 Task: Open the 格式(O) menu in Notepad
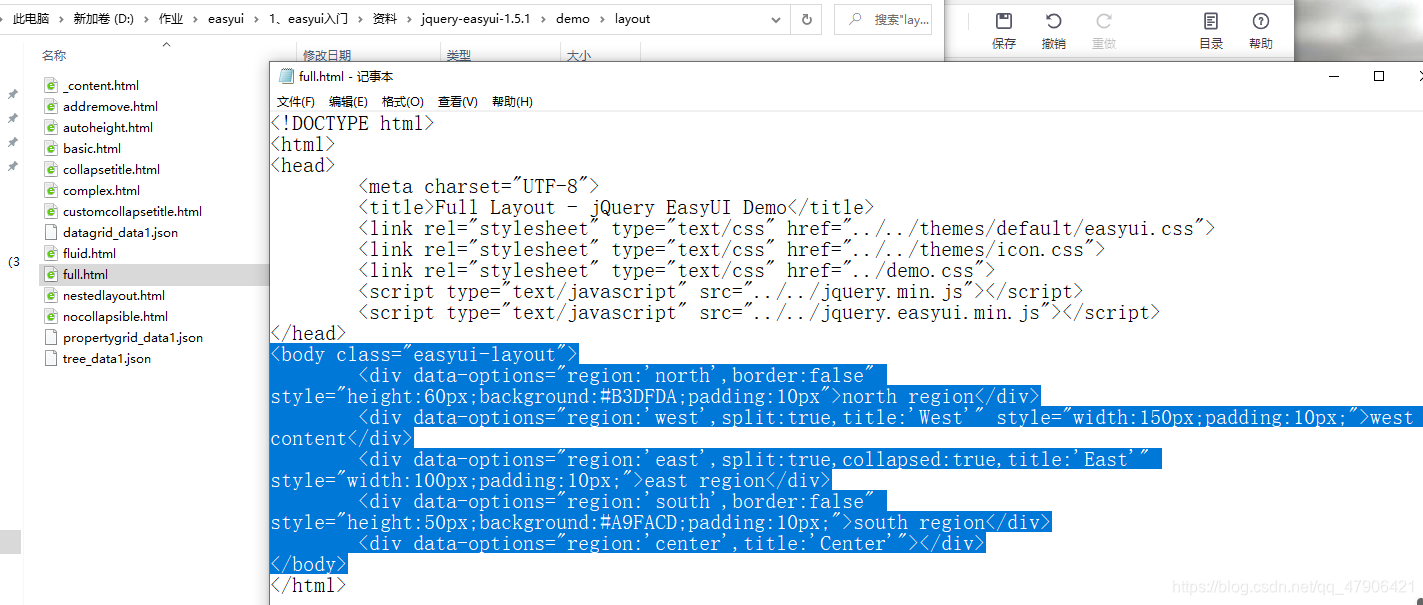(403, 102)
